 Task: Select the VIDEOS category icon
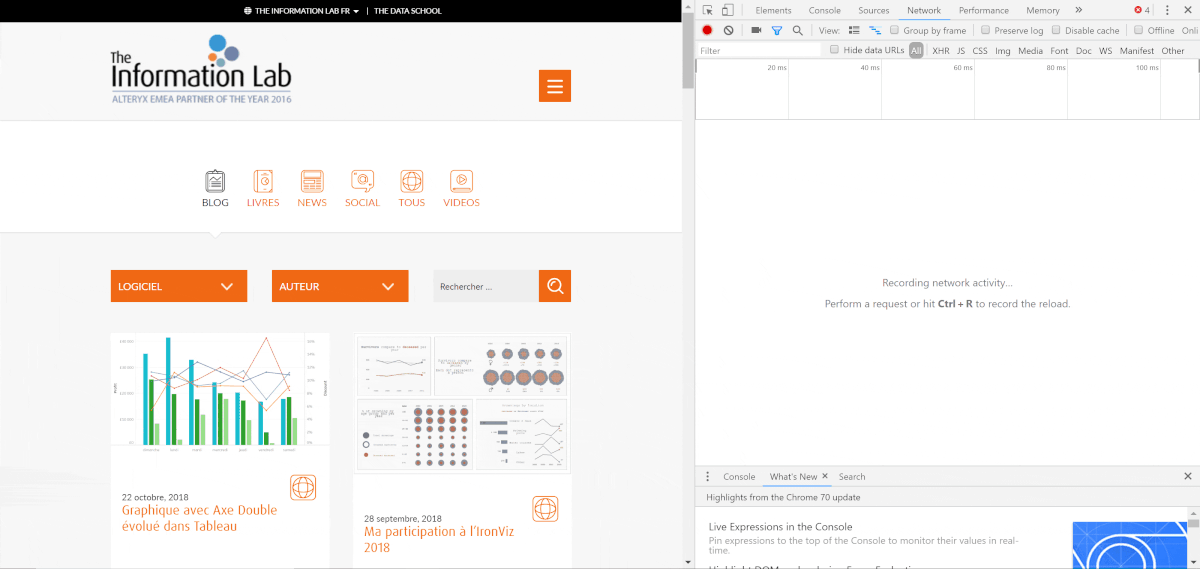(x=461, y=181)
